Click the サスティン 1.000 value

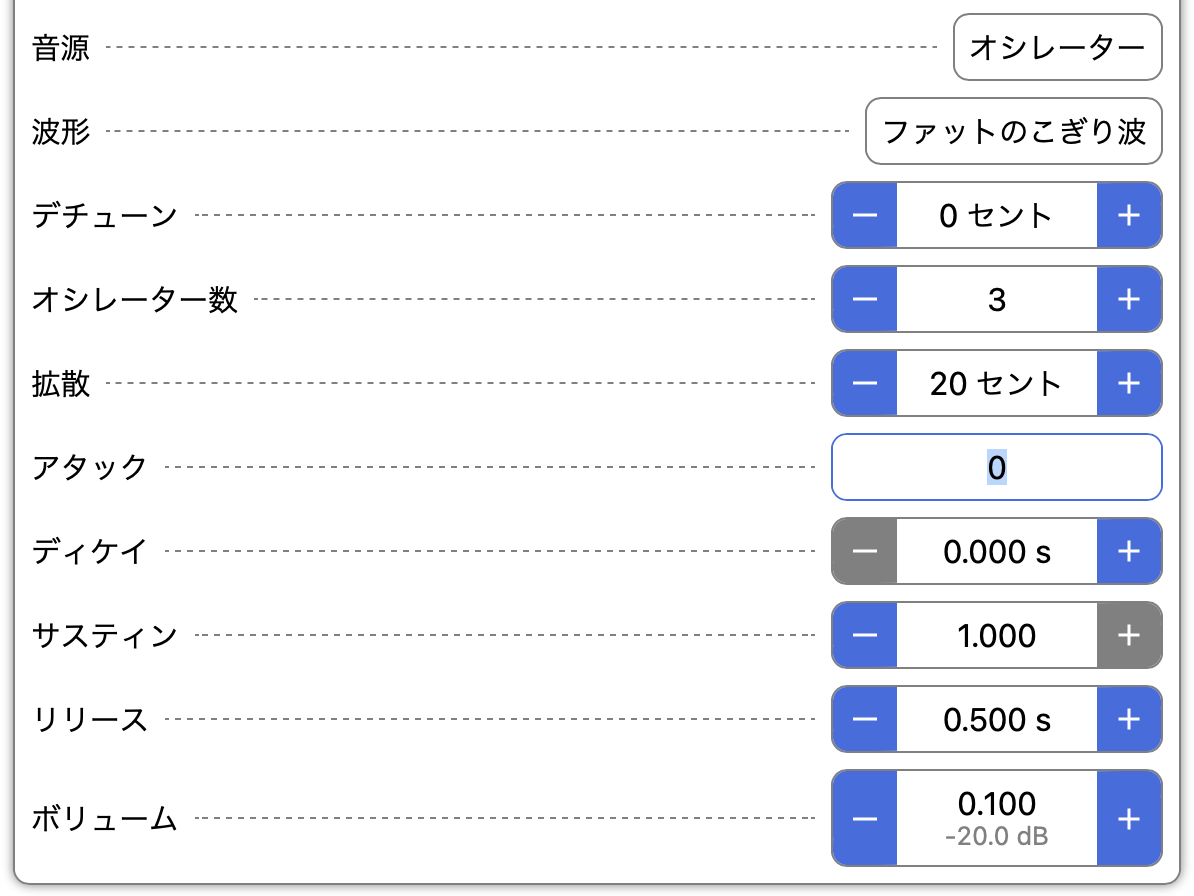click(x=996, y=635)
